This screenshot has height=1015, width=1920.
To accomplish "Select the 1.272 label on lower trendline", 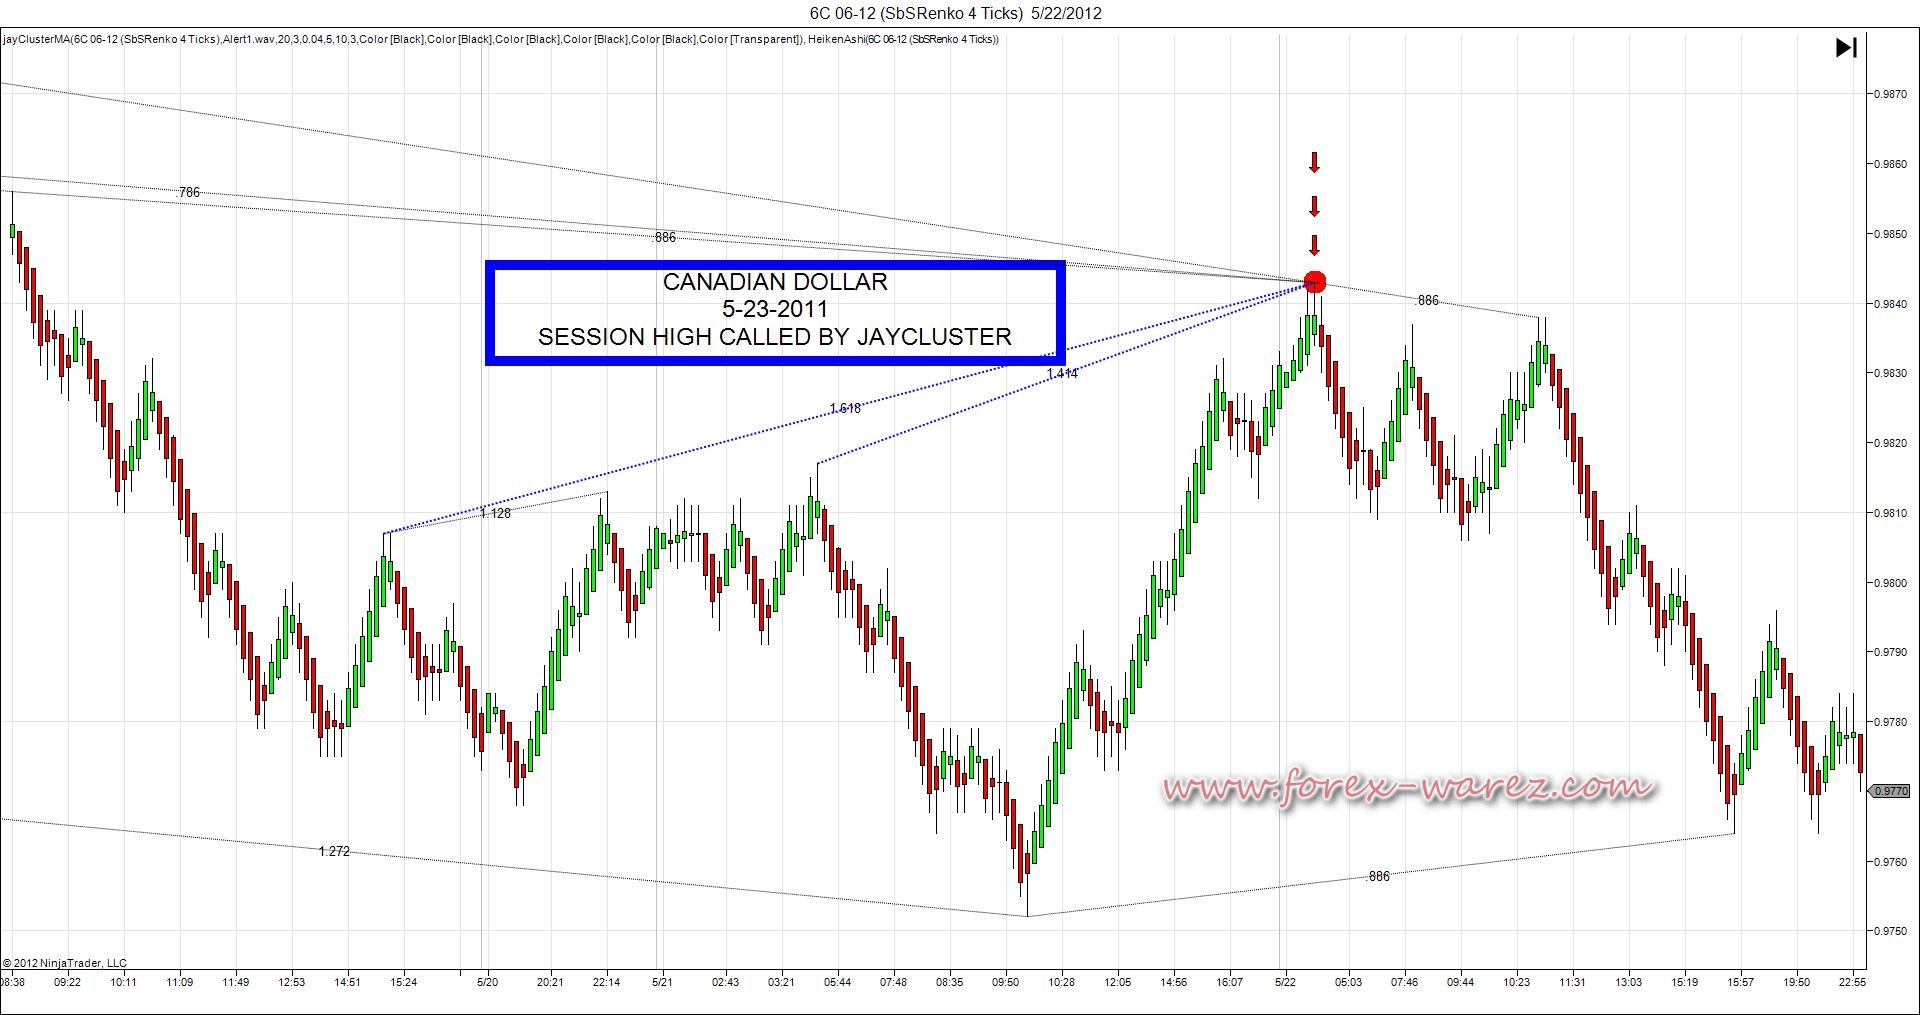I will click(334, 851).
